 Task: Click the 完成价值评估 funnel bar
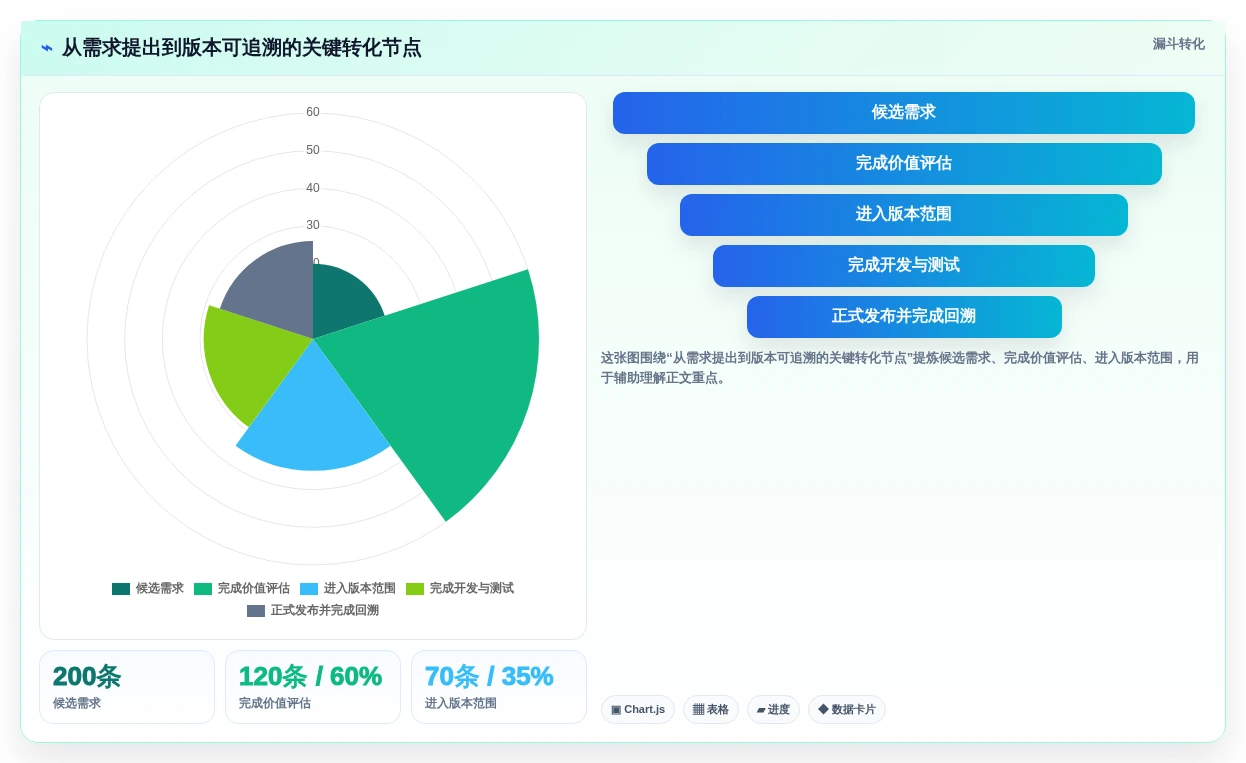pyautogui.click(x=904, y=164)
